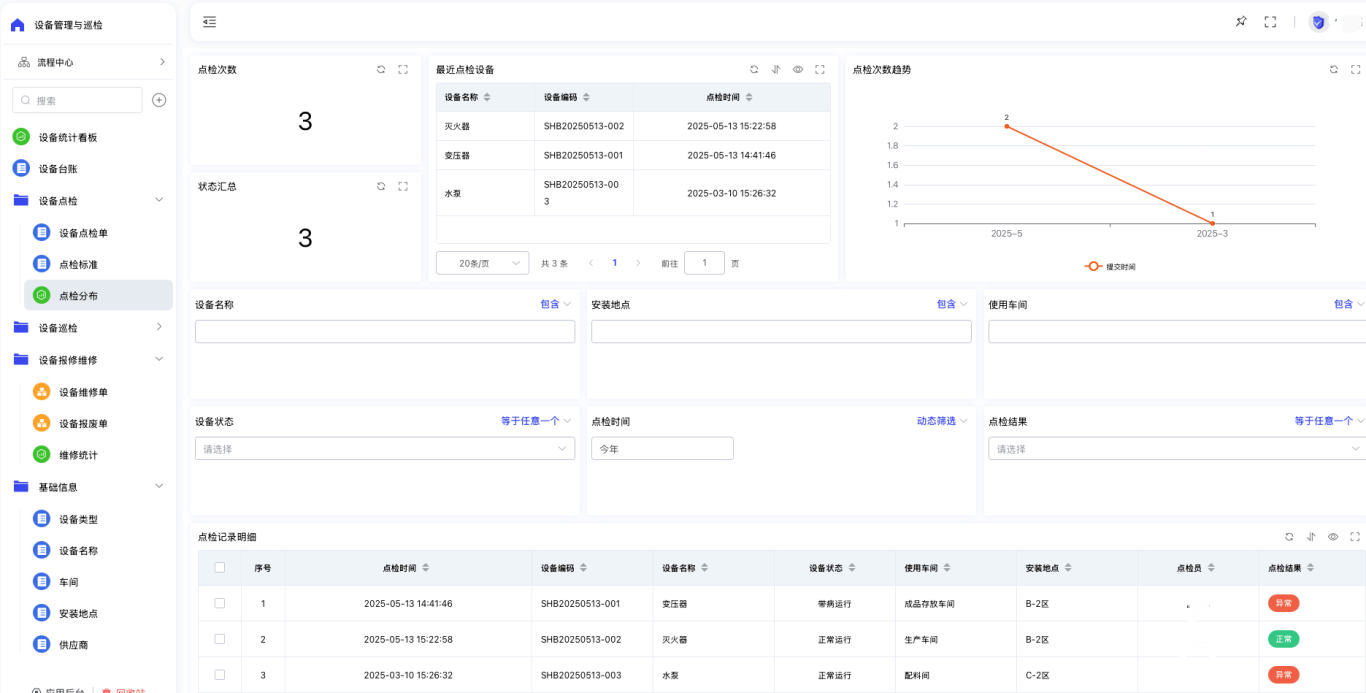Maximize the 点检次数 card

point(403,69)
